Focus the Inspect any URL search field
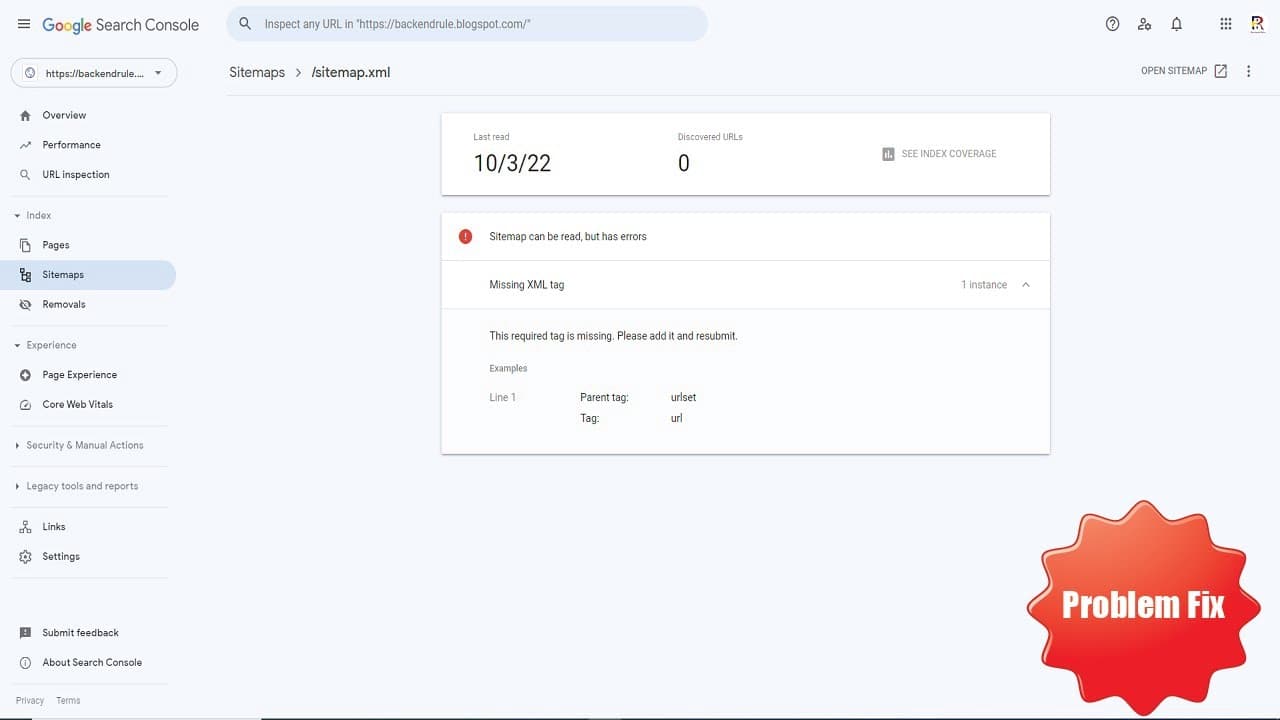 [467, 24]
